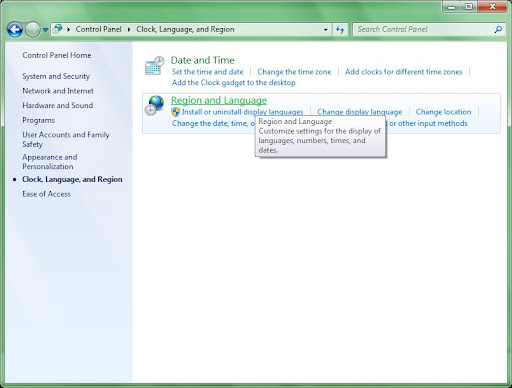The height and width of the screenshot is (388, 512).
Task: Click Change the date, time link
Action: [x=213, y=124]
